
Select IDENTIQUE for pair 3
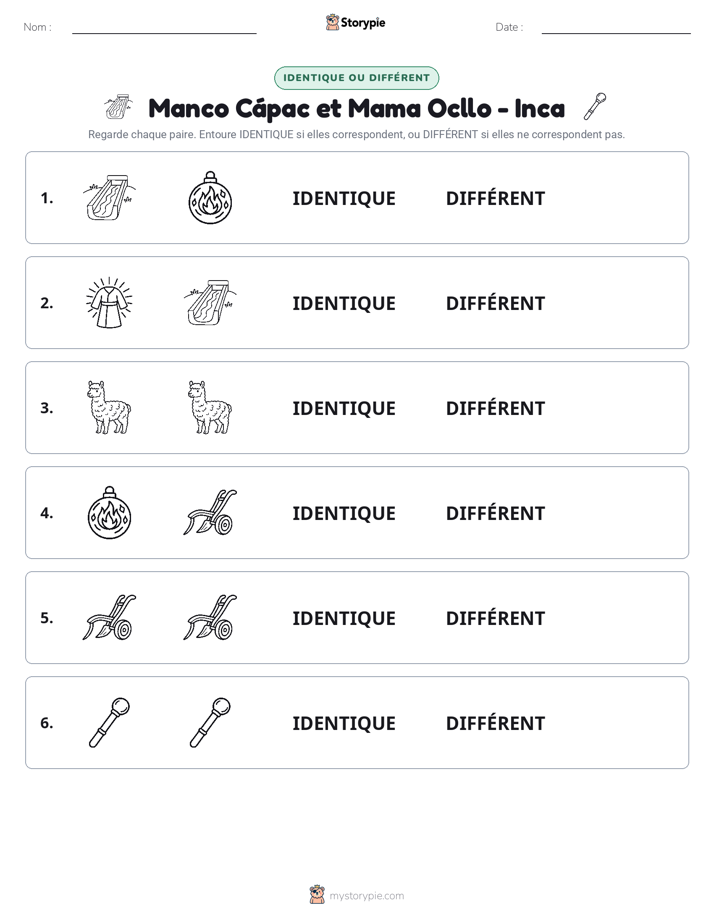point(344,408)
